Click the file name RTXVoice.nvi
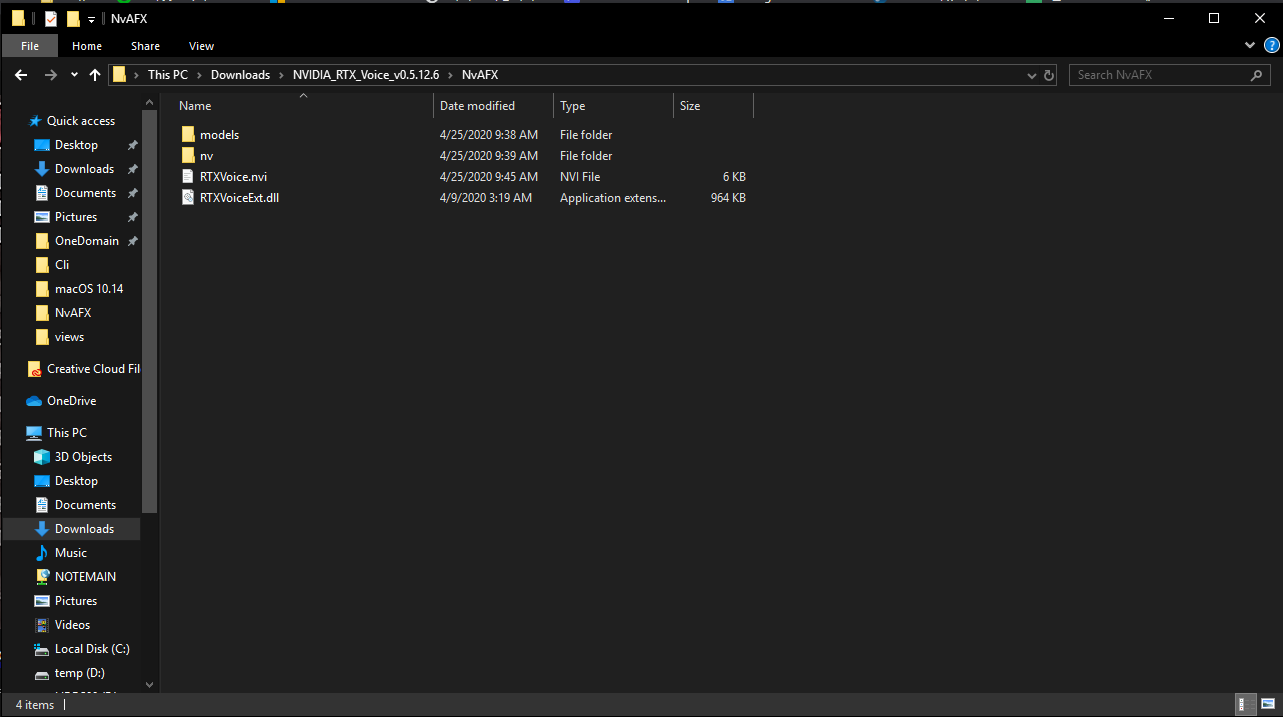Screen dimensions: 1283x717 click(233, 177)
